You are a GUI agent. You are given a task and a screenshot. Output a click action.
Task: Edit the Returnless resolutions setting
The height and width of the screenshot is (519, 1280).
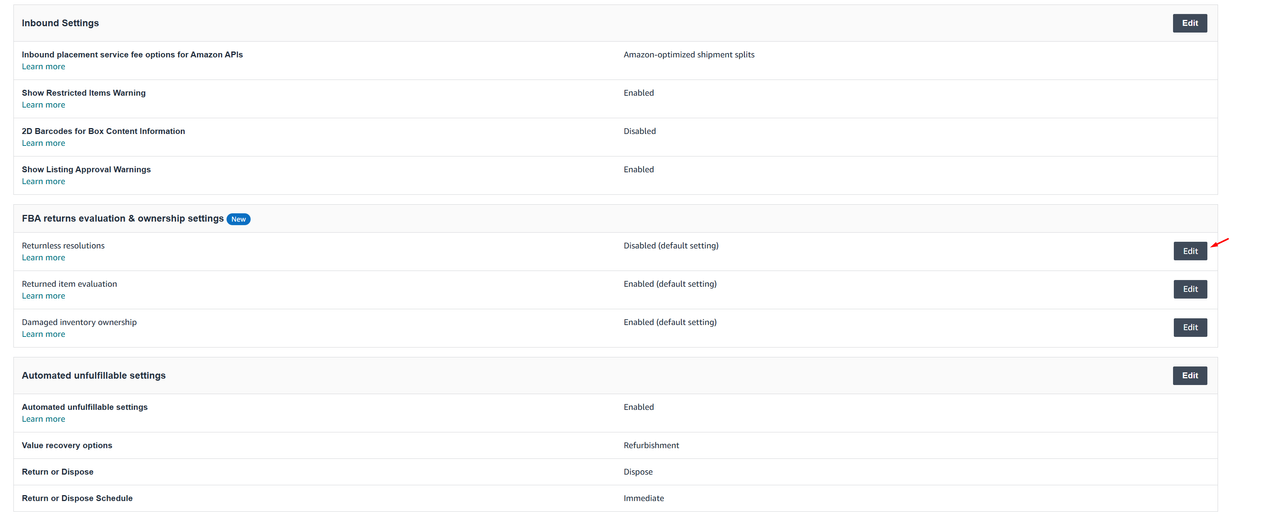1189,251
